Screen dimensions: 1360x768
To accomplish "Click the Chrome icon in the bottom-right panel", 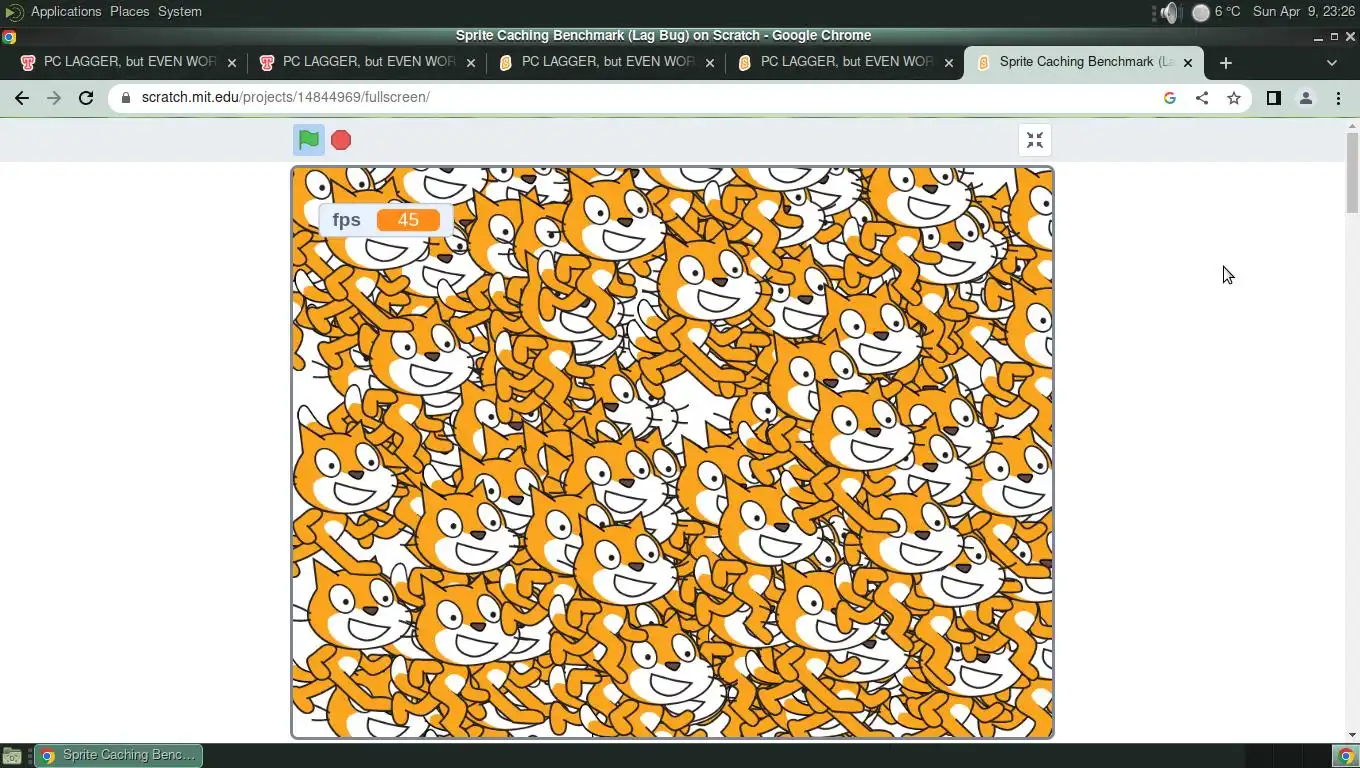I will click(1346, 756).
